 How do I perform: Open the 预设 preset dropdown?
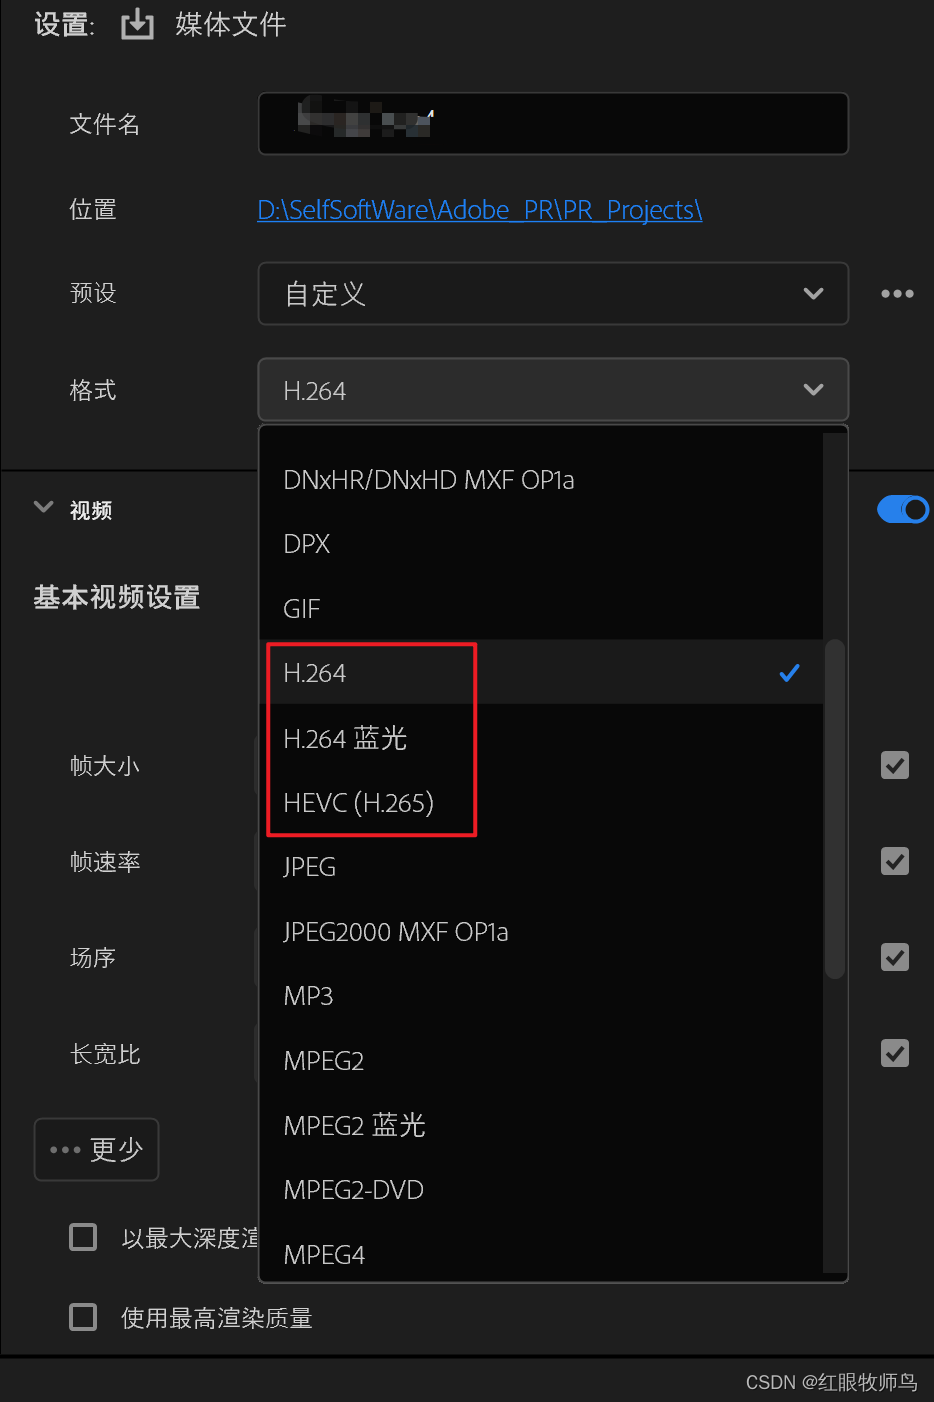tap(553, 294)
